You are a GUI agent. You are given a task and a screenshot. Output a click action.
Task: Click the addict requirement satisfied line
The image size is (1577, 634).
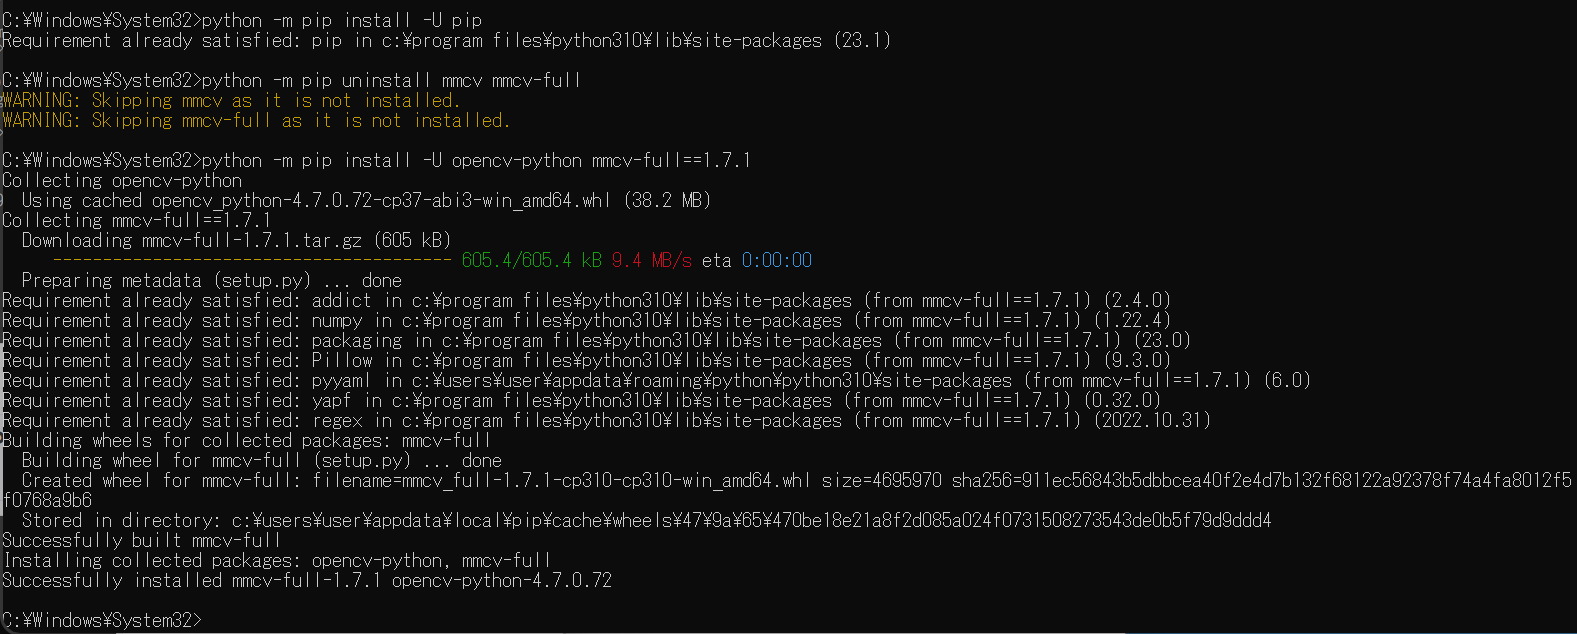tap(586, 300)
